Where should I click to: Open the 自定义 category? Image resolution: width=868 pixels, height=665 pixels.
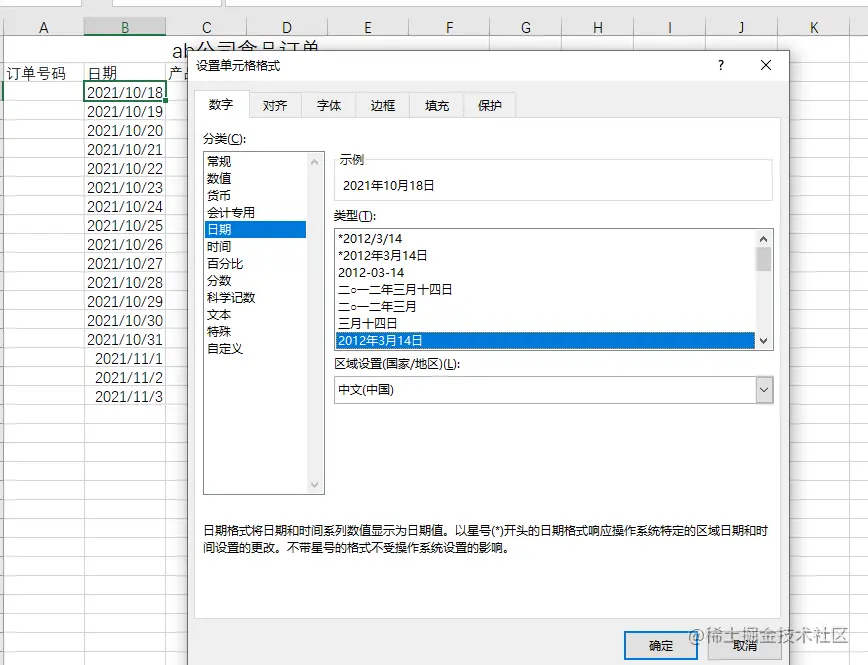(255, 349)
